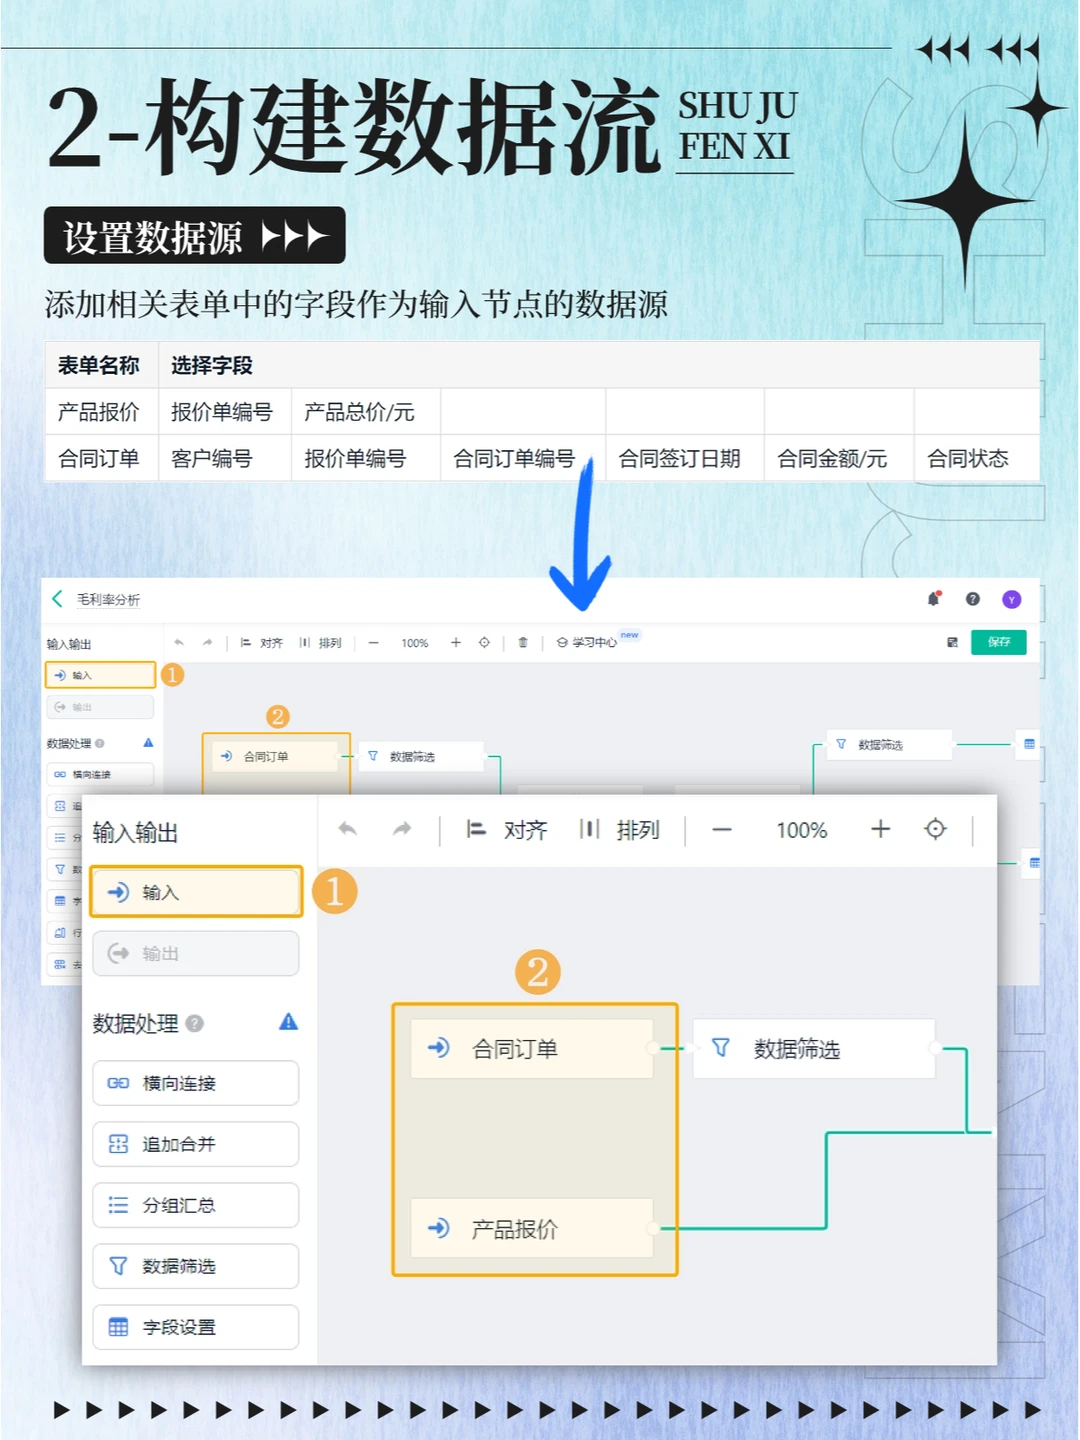Click the 选择字段 table header
Viewport: 1080px width, 1440px height.
point(212,366)
